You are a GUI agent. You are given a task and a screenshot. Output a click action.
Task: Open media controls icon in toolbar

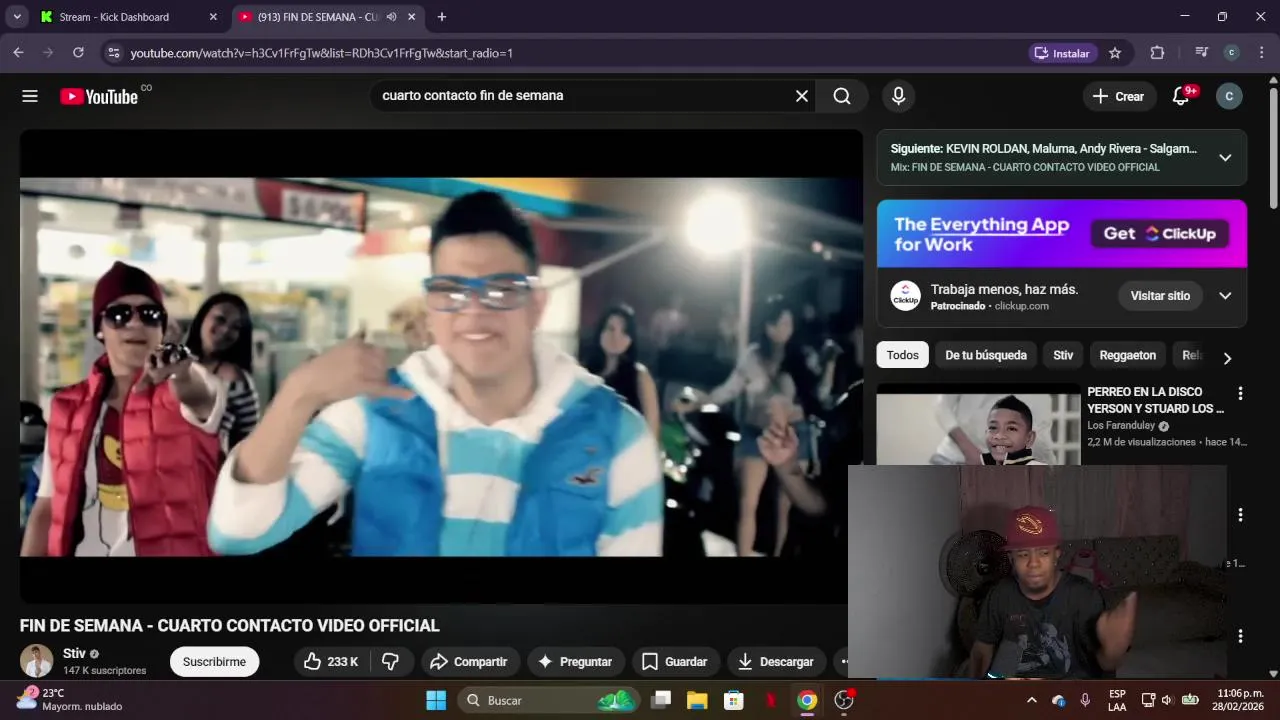[1201, 53]
